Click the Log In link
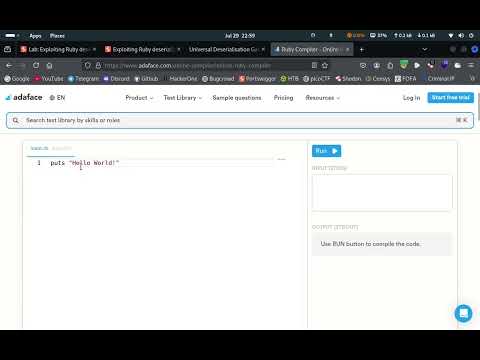Screen dimensions: 480x360 tap(411, 98)
